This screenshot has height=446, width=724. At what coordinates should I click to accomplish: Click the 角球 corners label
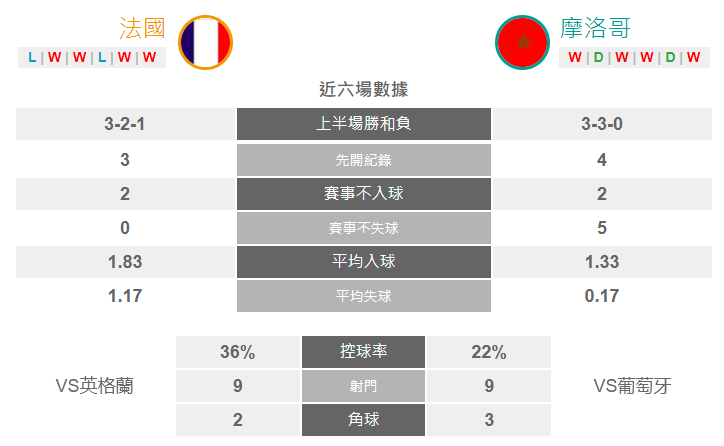pos(363,420)
